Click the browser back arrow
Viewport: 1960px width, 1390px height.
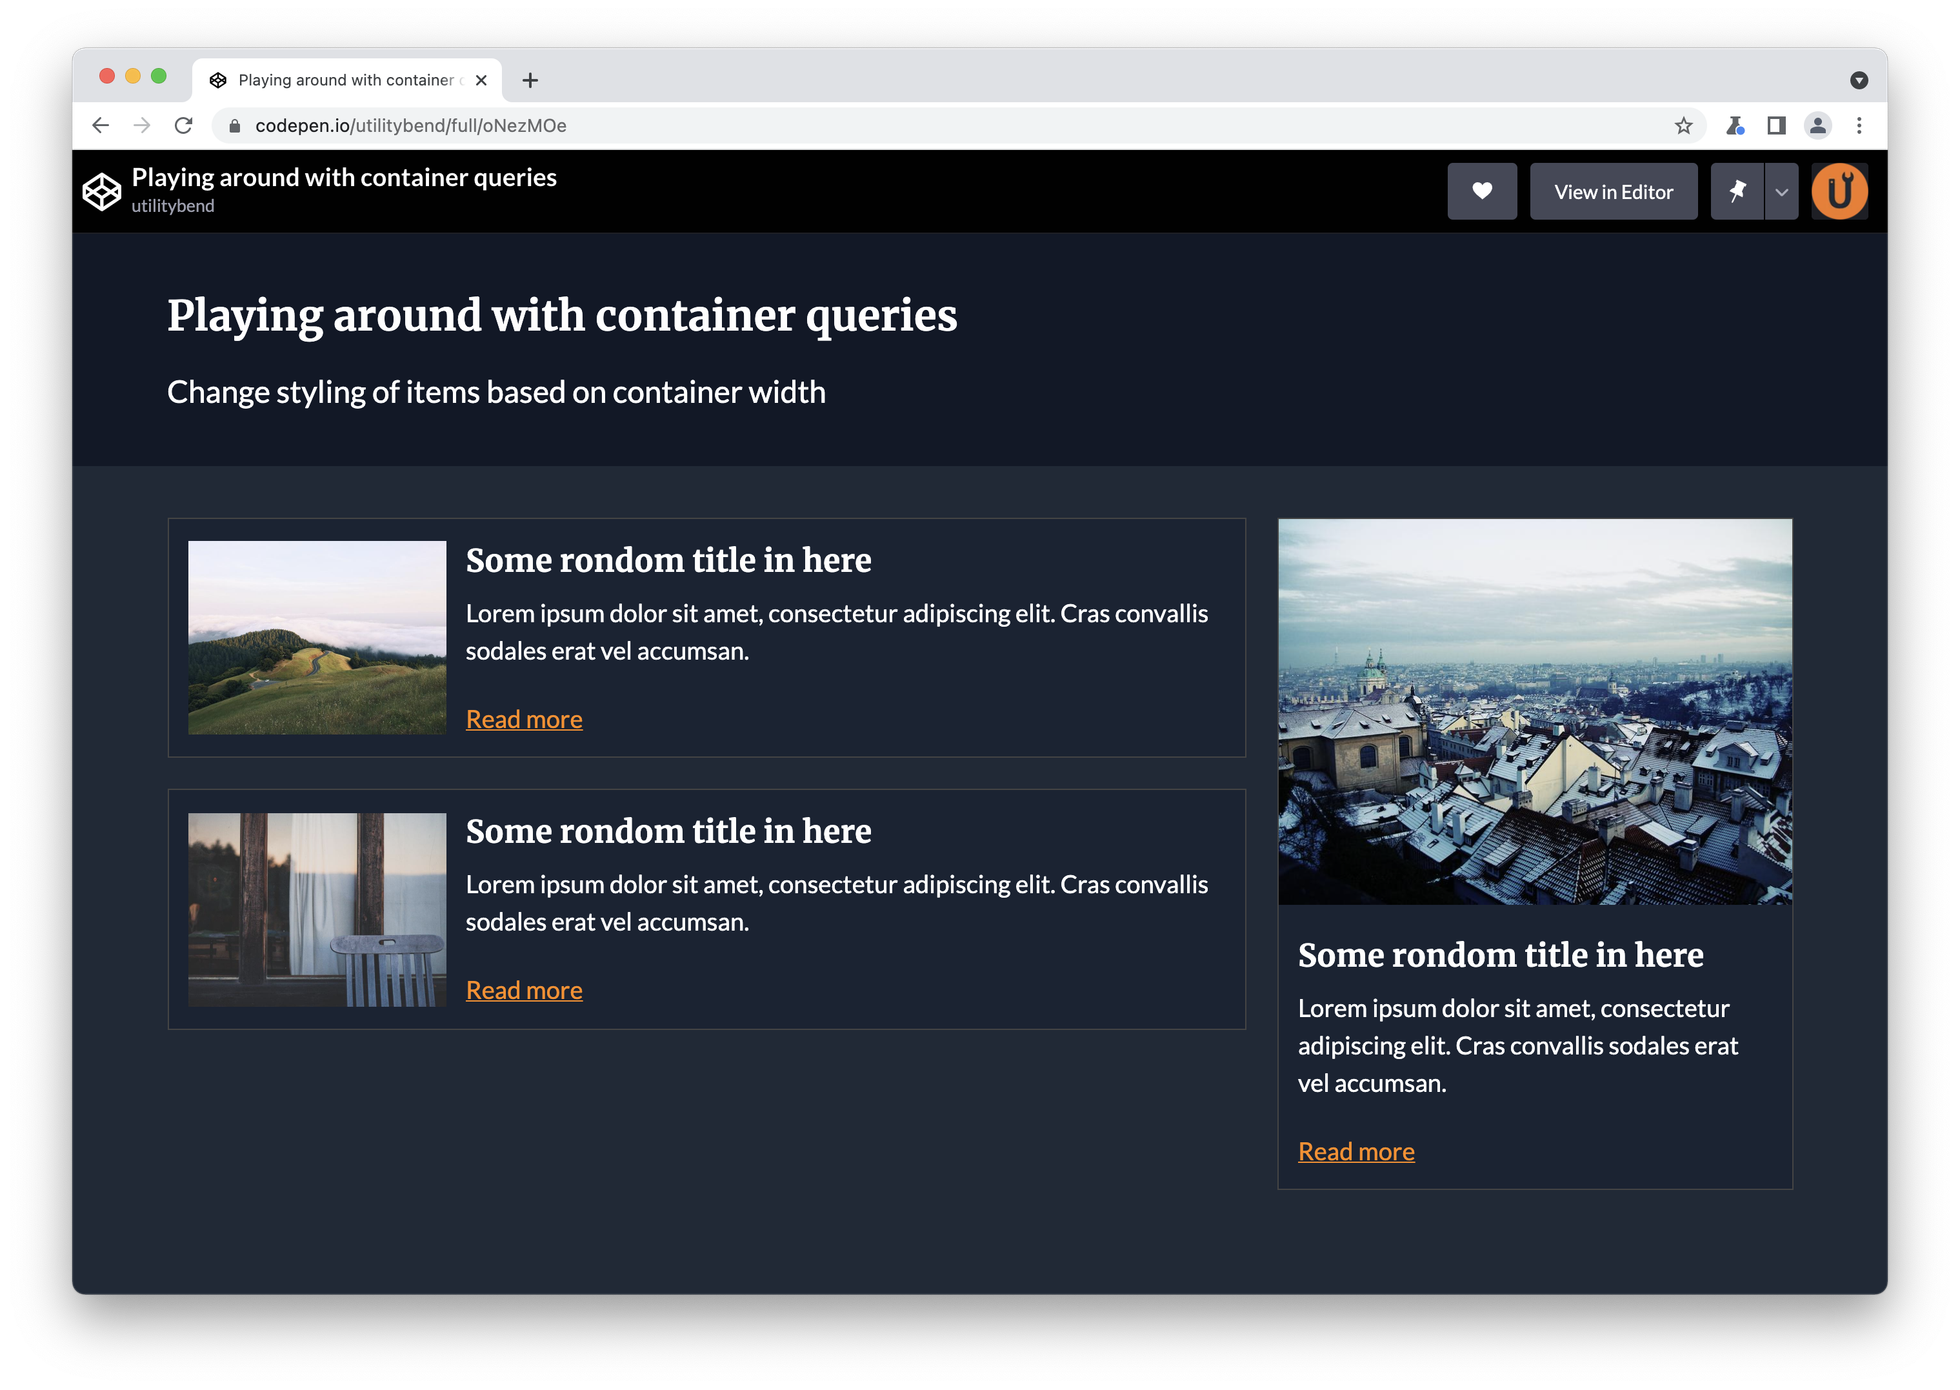(x=100, y=125)
